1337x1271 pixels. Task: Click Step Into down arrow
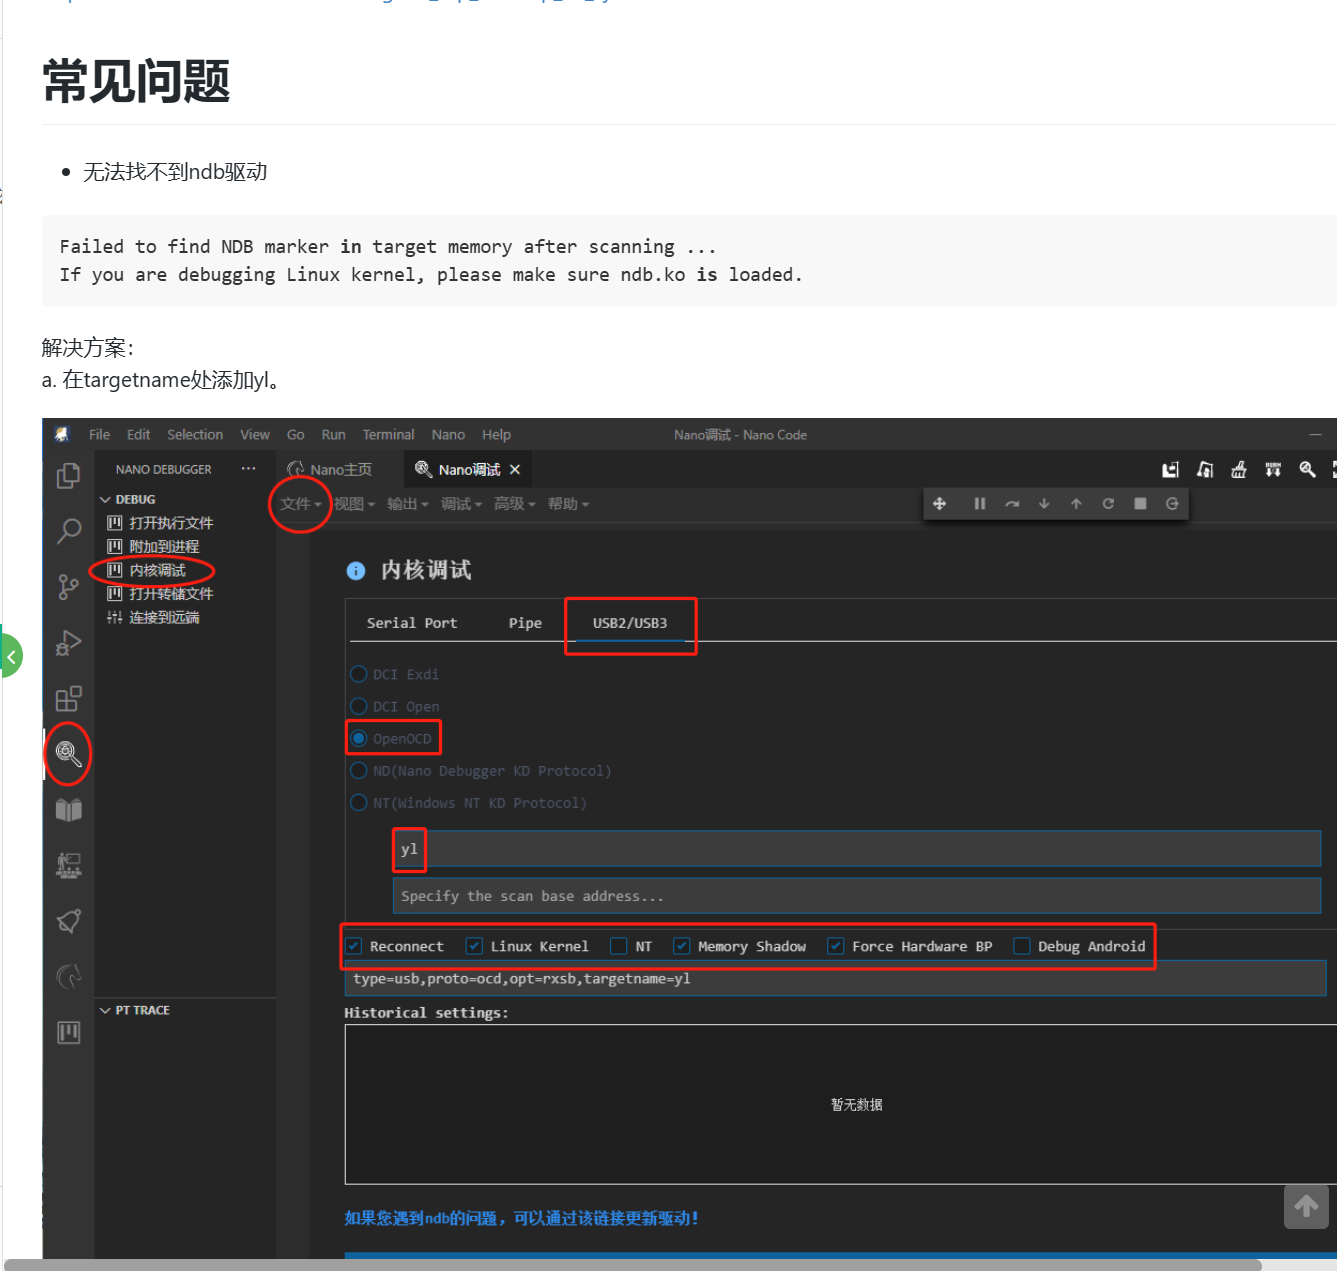(1044, 504)
